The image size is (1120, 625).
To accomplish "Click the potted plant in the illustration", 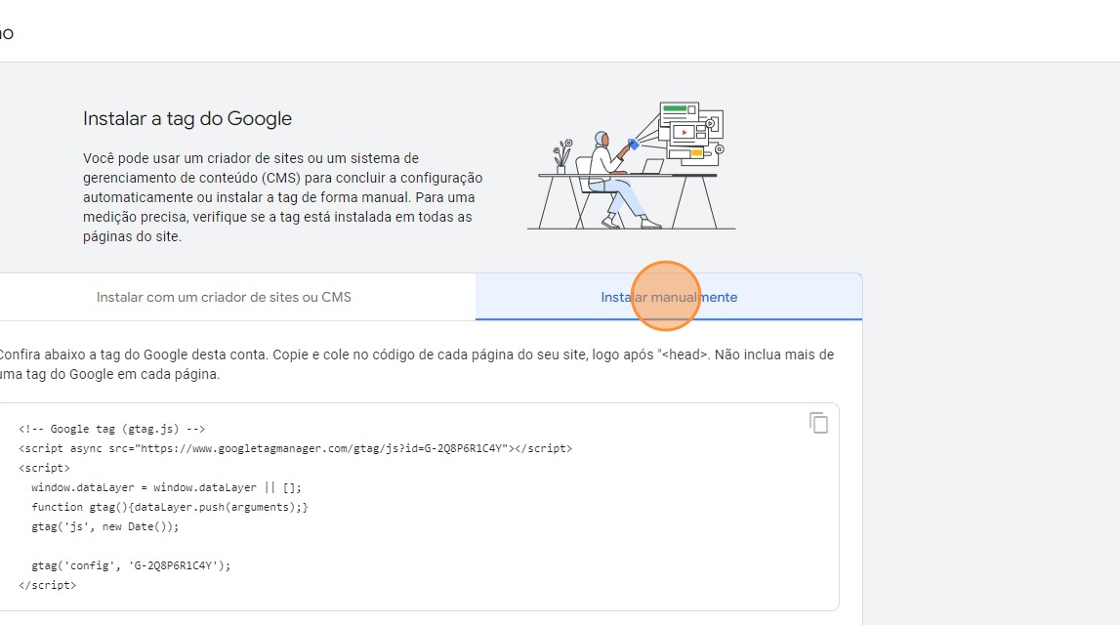I will pos(562,157).
